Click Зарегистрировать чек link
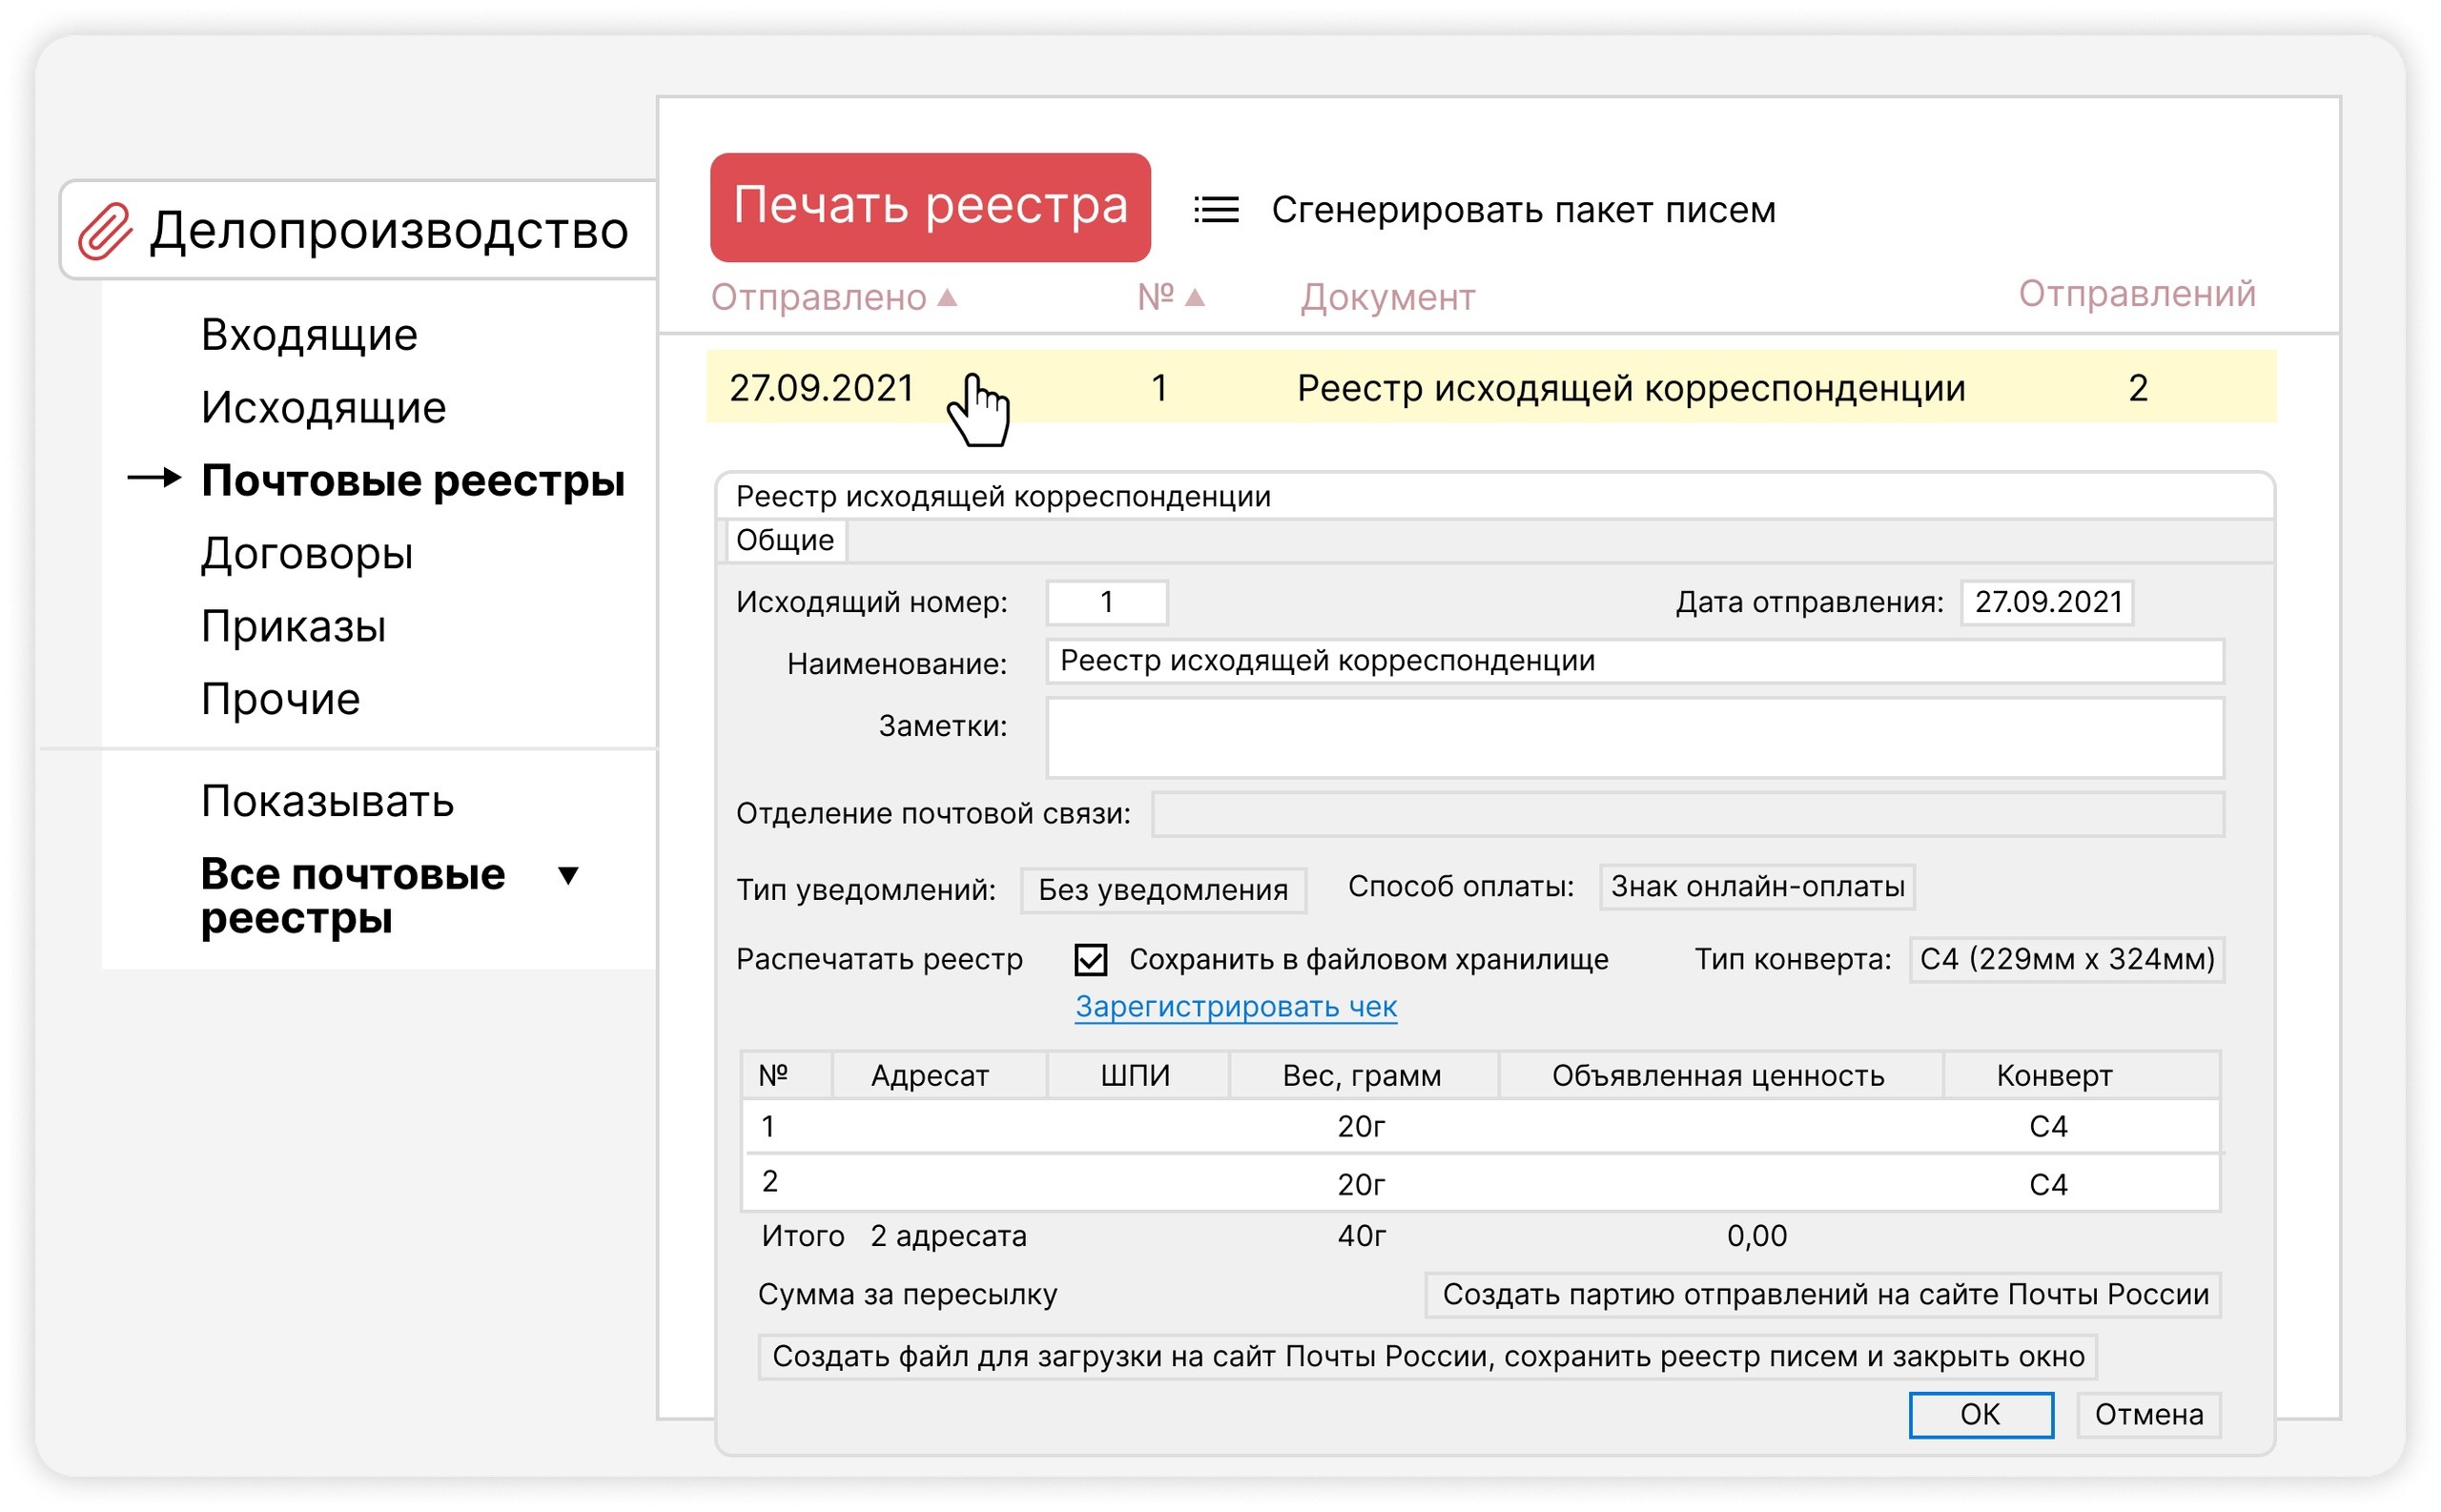The width and height of the screenshot is (2441, 1512). (x=1235, y=1006)
